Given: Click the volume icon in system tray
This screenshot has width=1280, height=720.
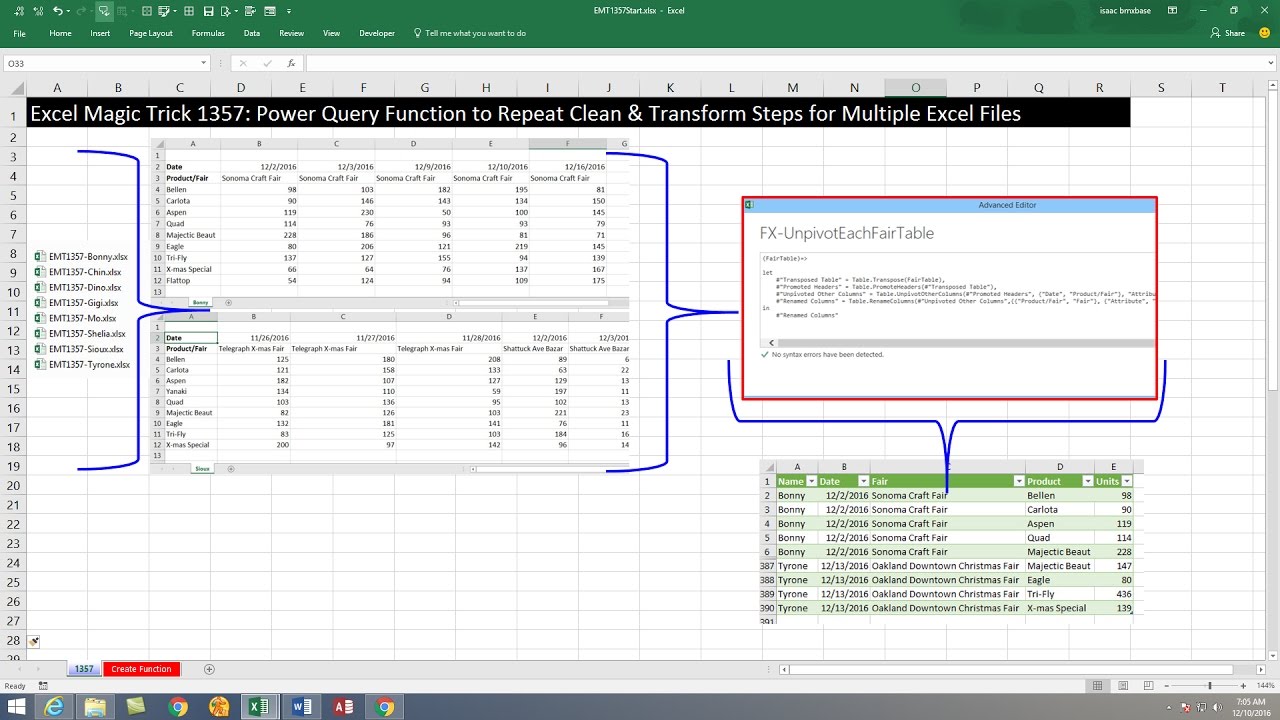Looking at the screenshot, I should click(x=1217, y=707).
